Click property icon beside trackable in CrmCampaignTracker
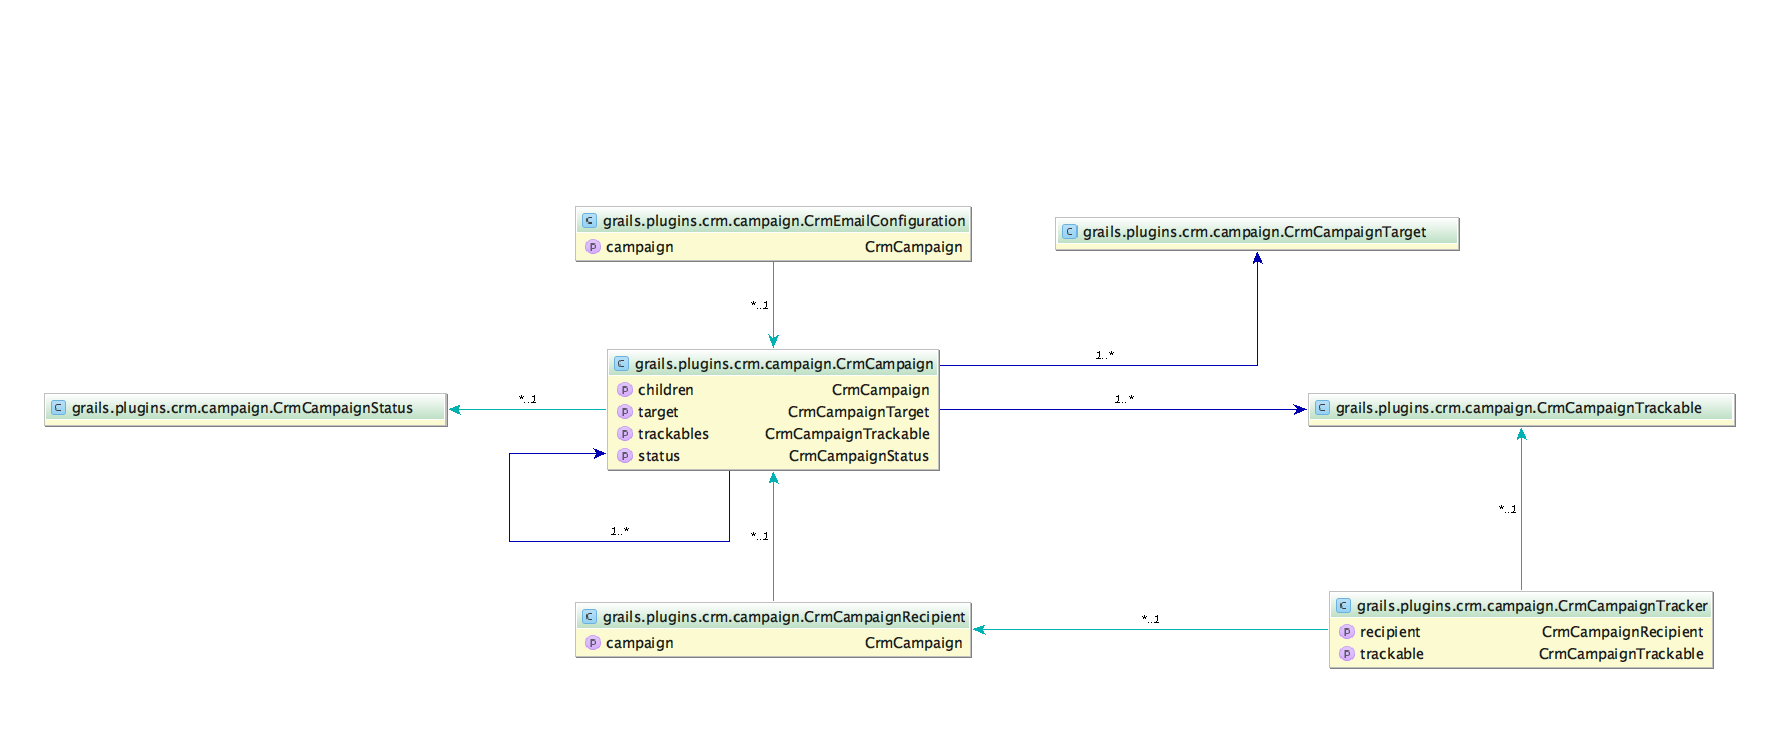Viewport: 1790px width, 740px height. [1346, 654]
